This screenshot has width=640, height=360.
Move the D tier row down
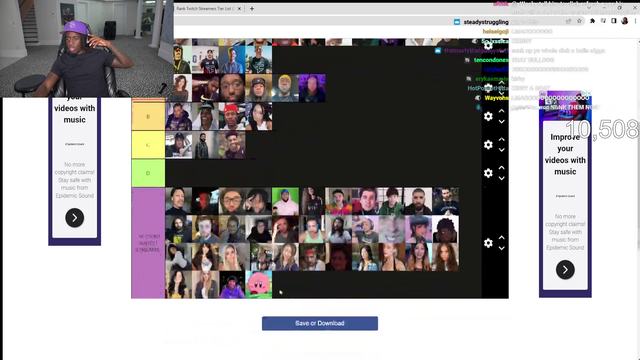tap(502, 178)
